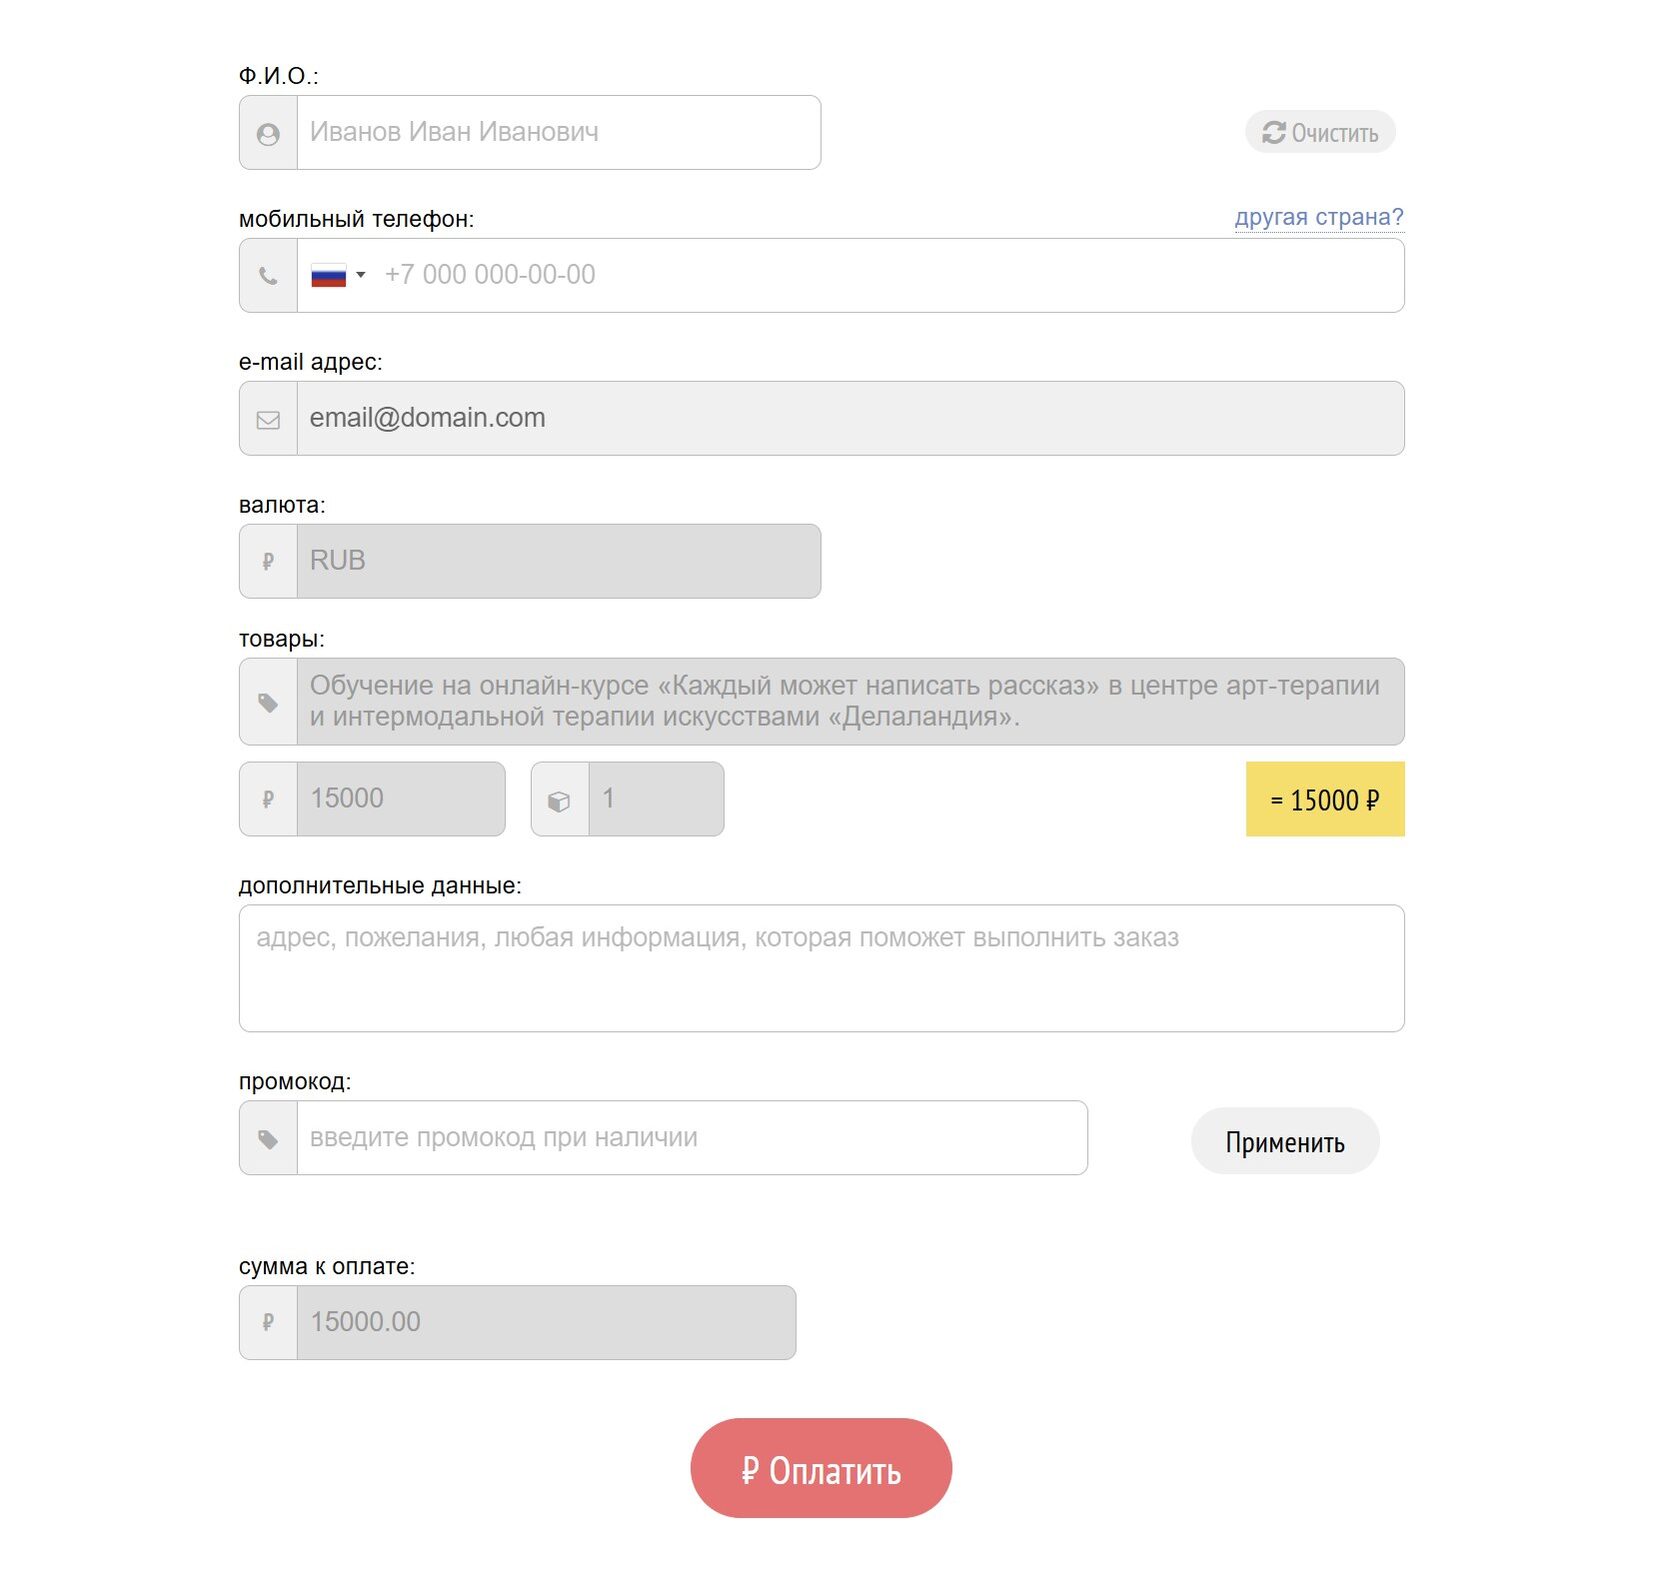Click the ruble icon beside the RUB currency field

click(268, 562)
